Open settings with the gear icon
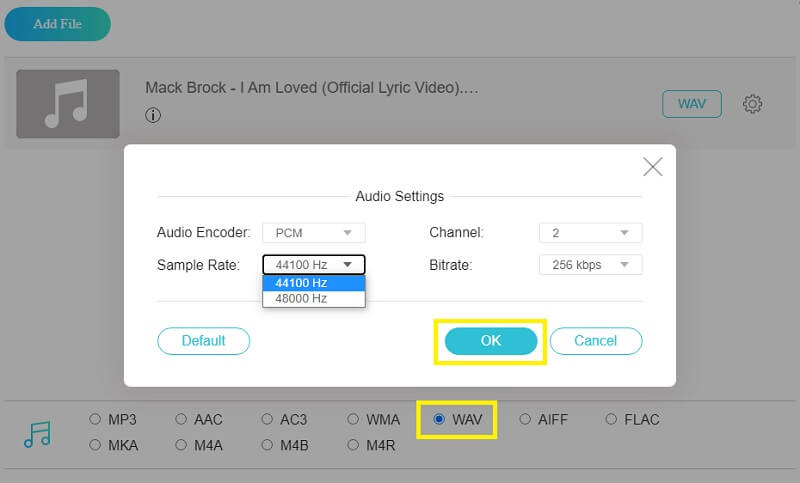 click(753, 104)
